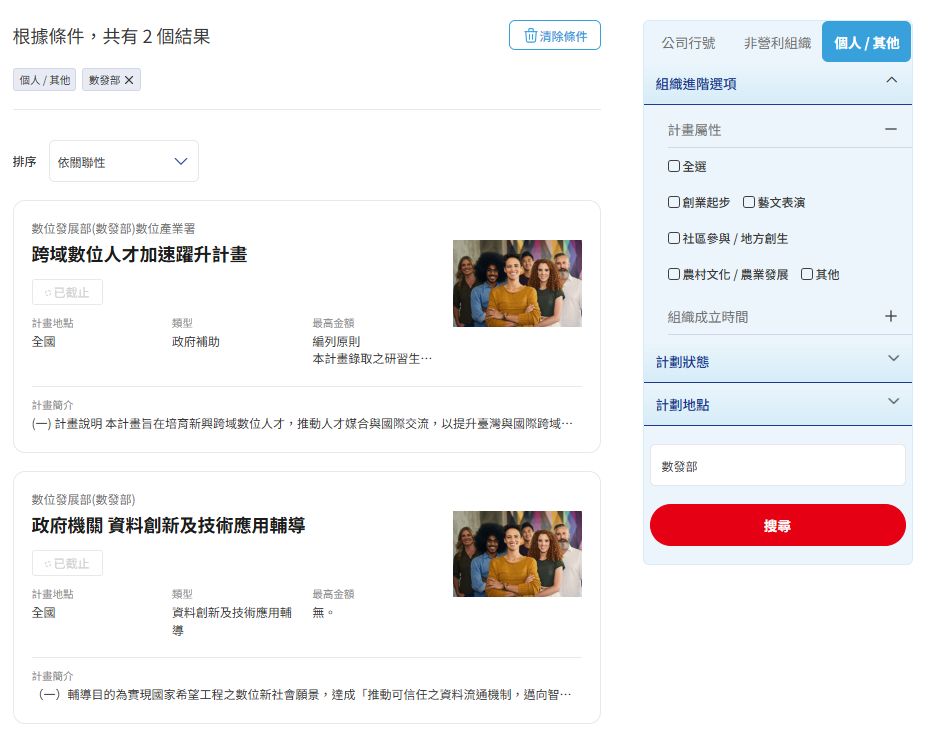Open the 依關聯性 sort dropdown

[124, 161]
